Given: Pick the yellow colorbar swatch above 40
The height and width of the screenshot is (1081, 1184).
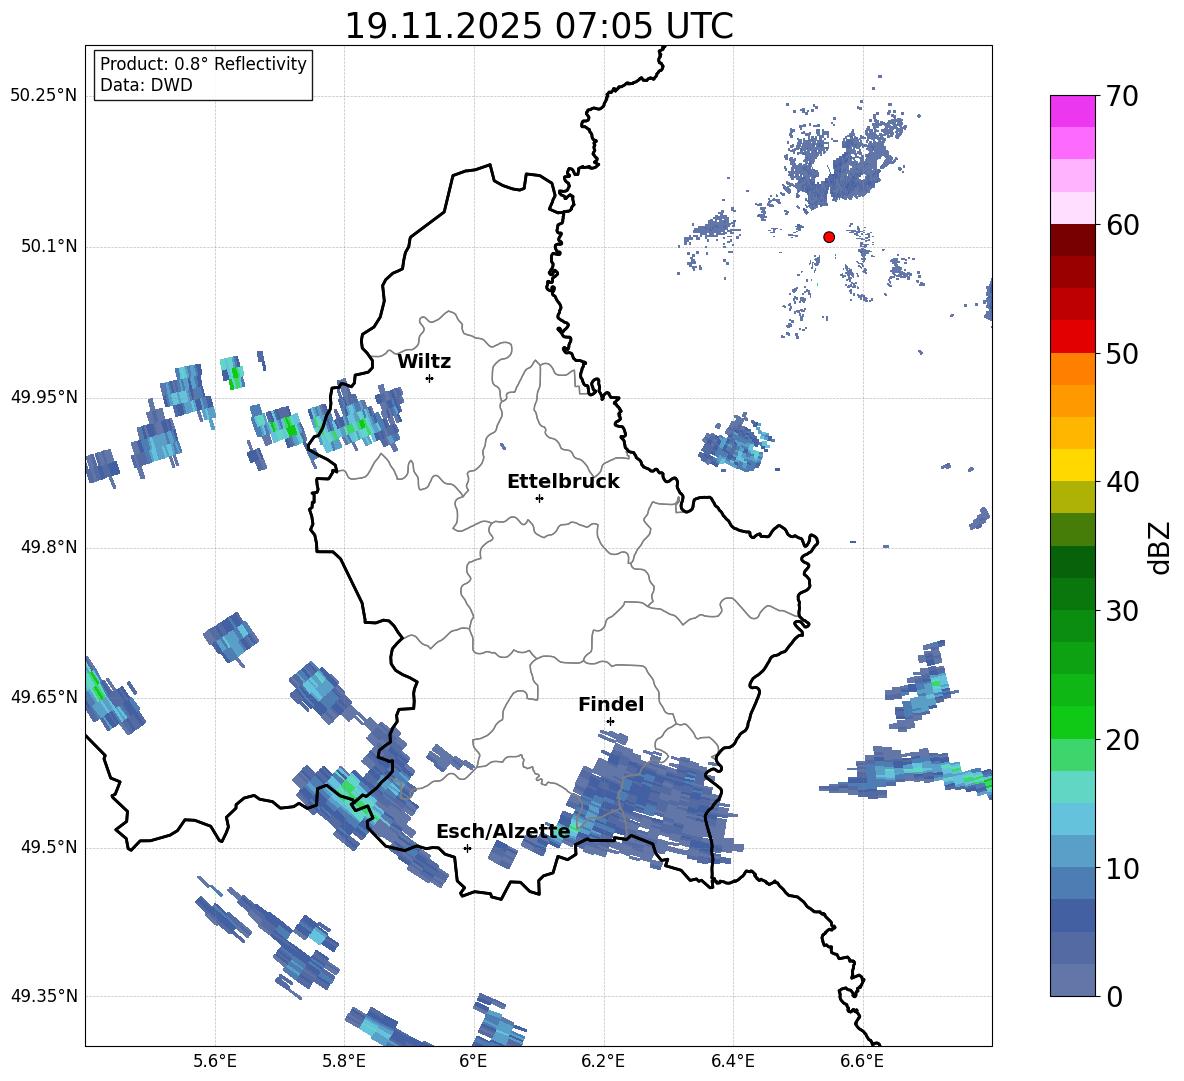Looking at the screenshot, I should 1073,465.
